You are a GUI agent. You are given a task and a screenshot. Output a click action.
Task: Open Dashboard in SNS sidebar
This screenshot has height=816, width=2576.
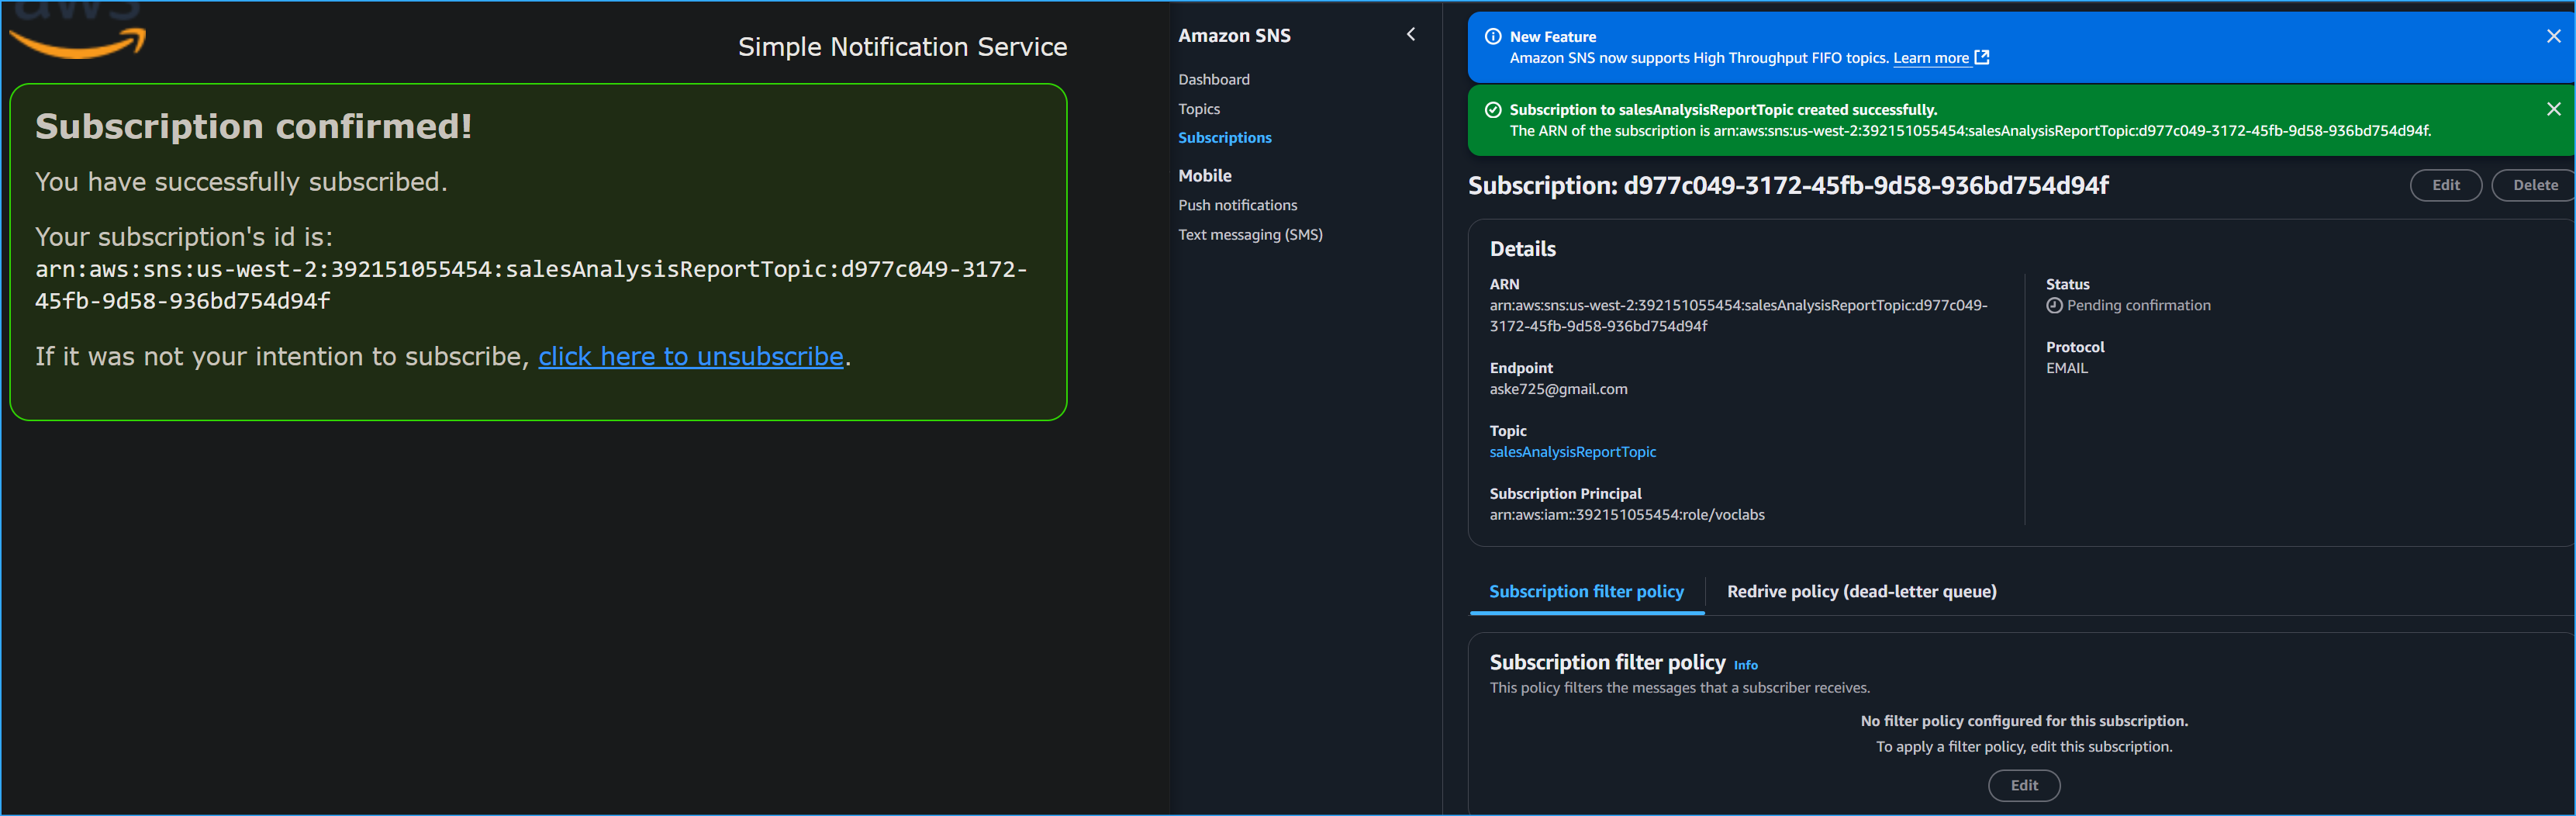pyautogui.click(x=1213, y=79)
